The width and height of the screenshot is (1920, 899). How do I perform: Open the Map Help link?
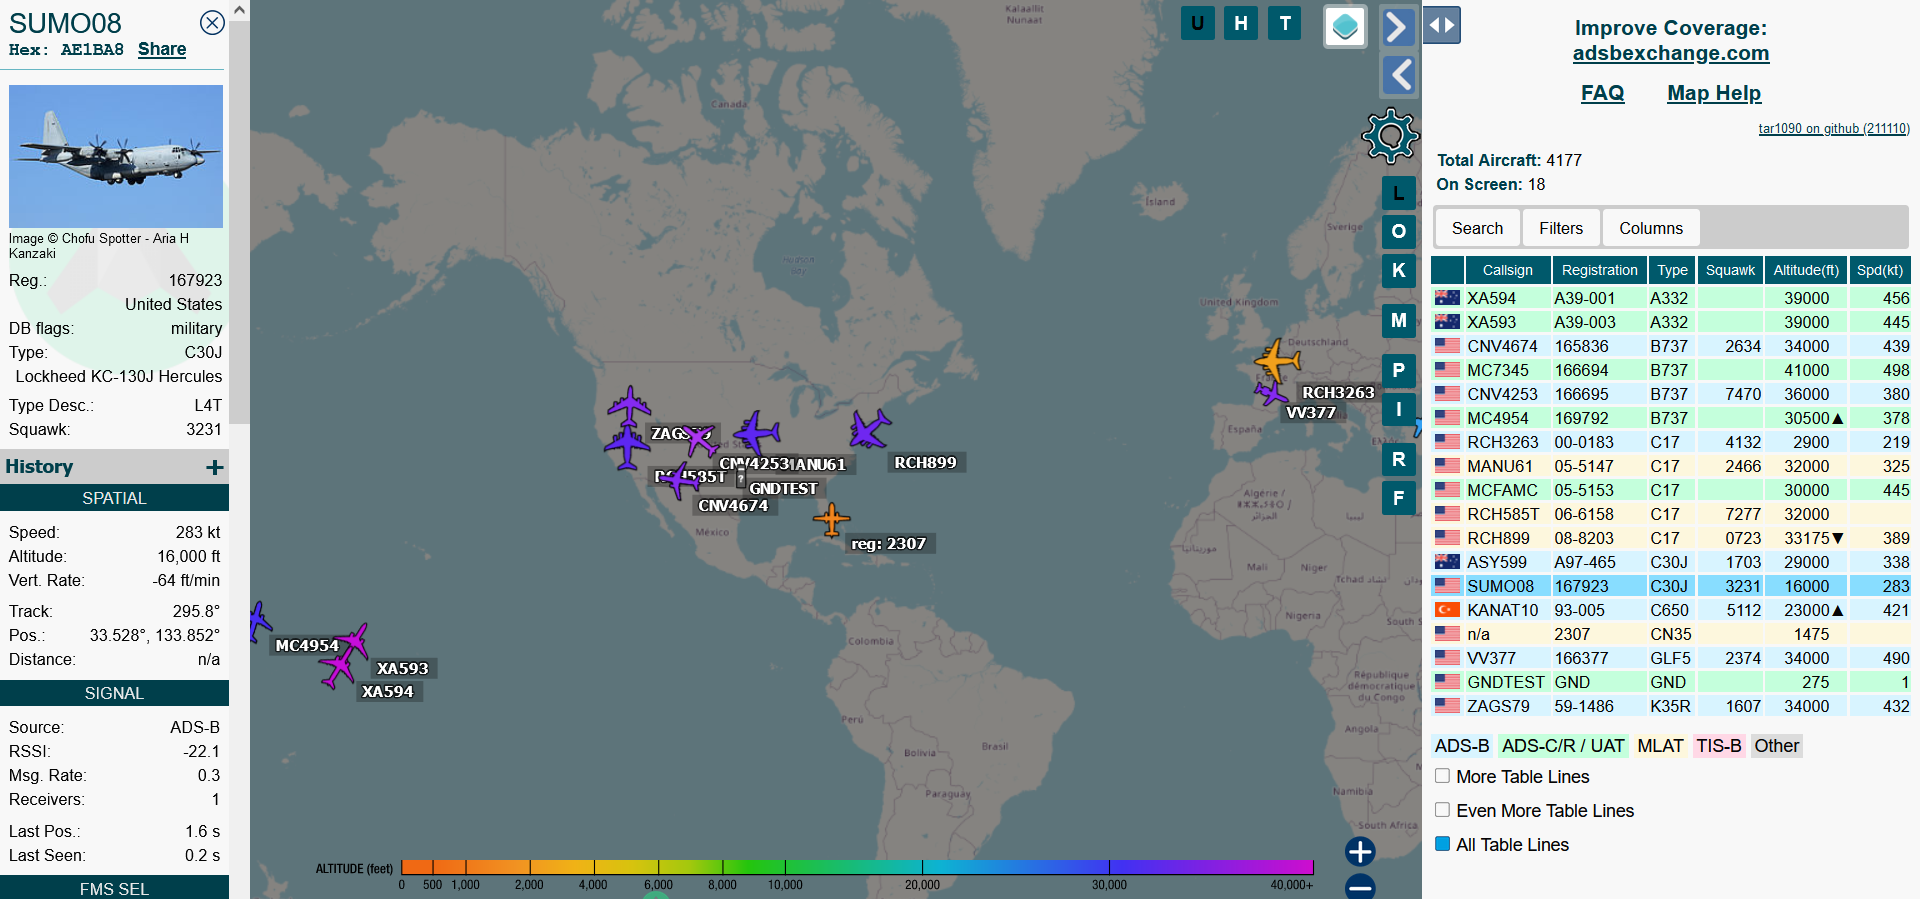point(1714,93)
